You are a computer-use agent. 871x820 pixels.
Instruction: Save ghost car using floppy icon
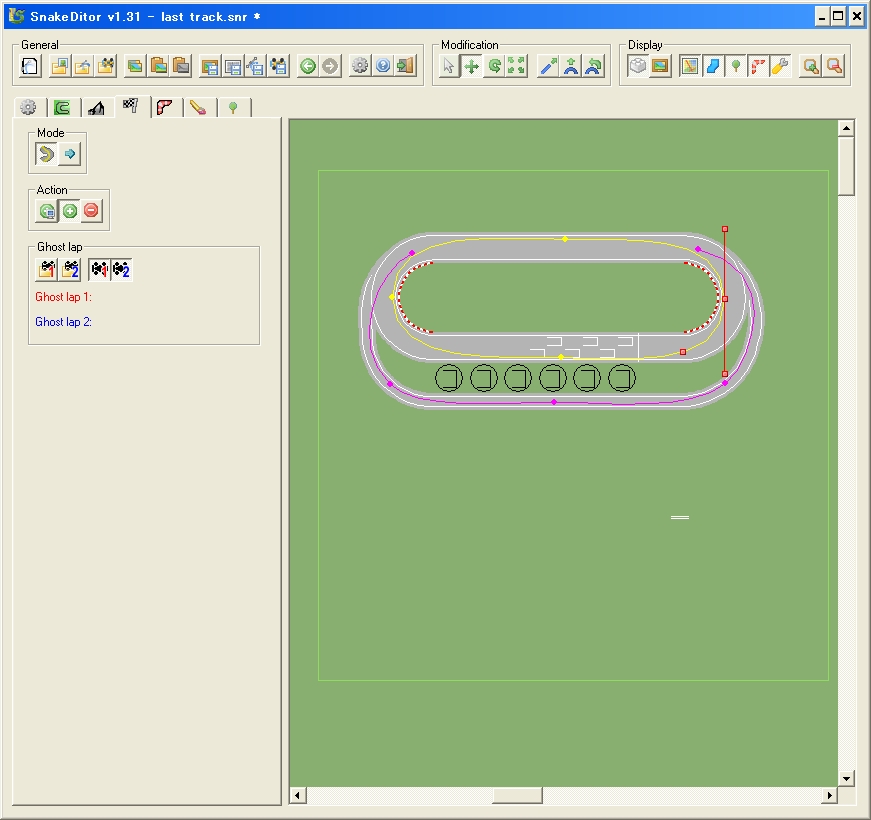coord(278,66)
